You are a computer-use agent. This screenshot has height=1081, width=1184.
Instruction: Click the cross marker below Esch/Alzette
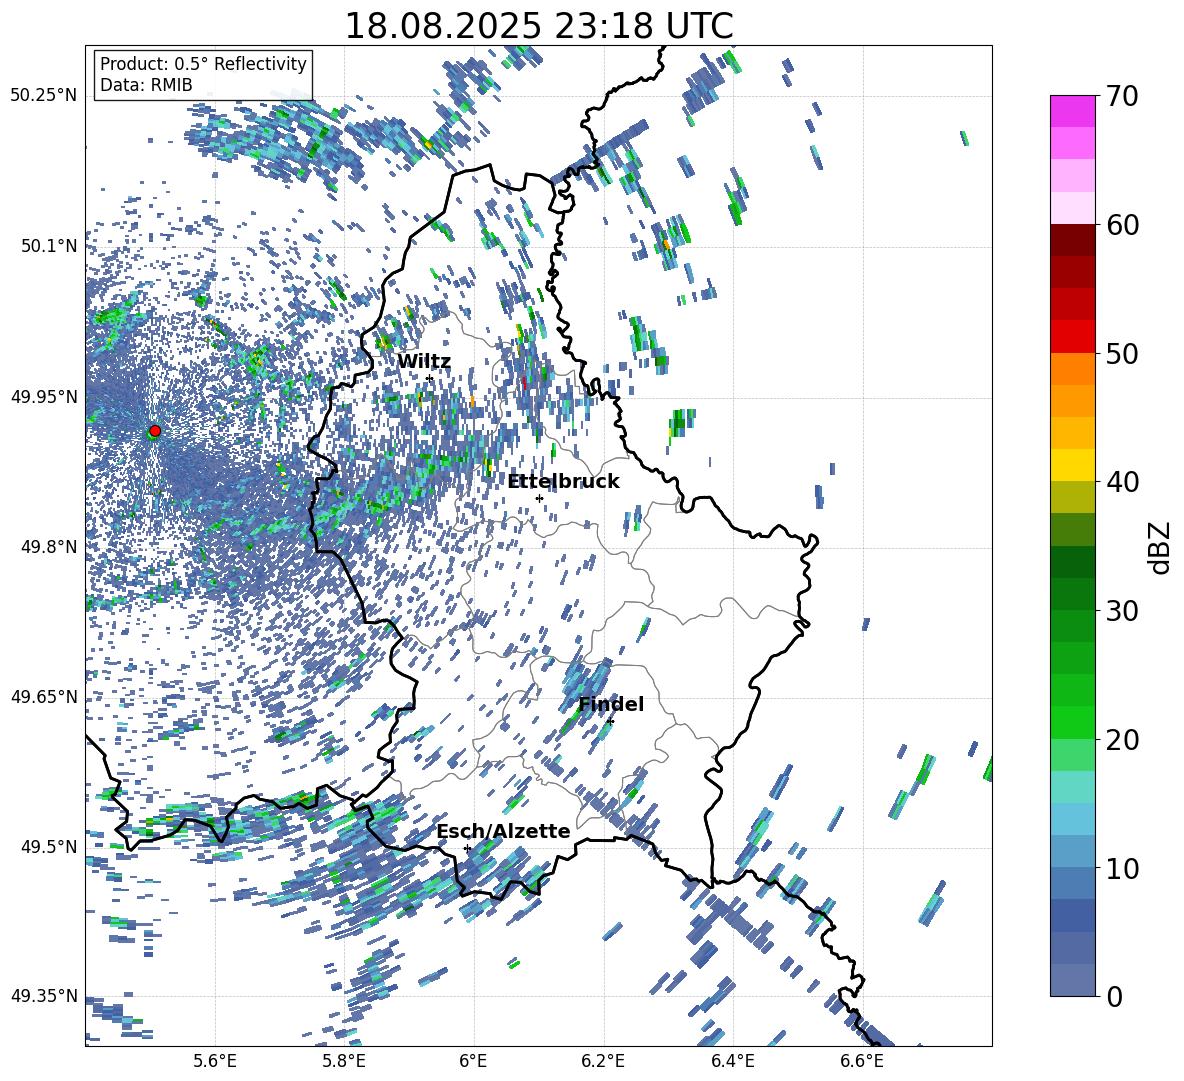tap(467, 848)
